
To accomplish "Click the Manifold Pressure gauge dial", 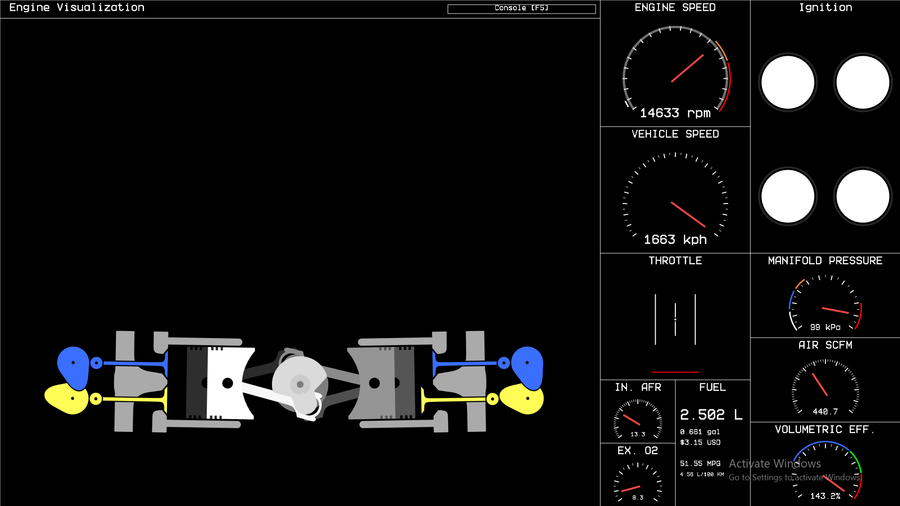I will point(825,304).
